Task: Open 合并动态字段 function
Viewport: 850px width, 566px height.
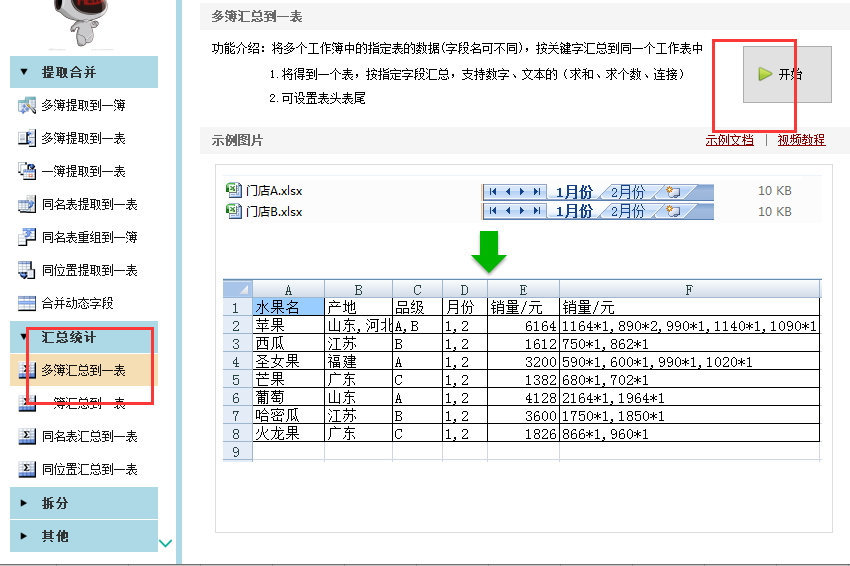Action: (84, 303)
